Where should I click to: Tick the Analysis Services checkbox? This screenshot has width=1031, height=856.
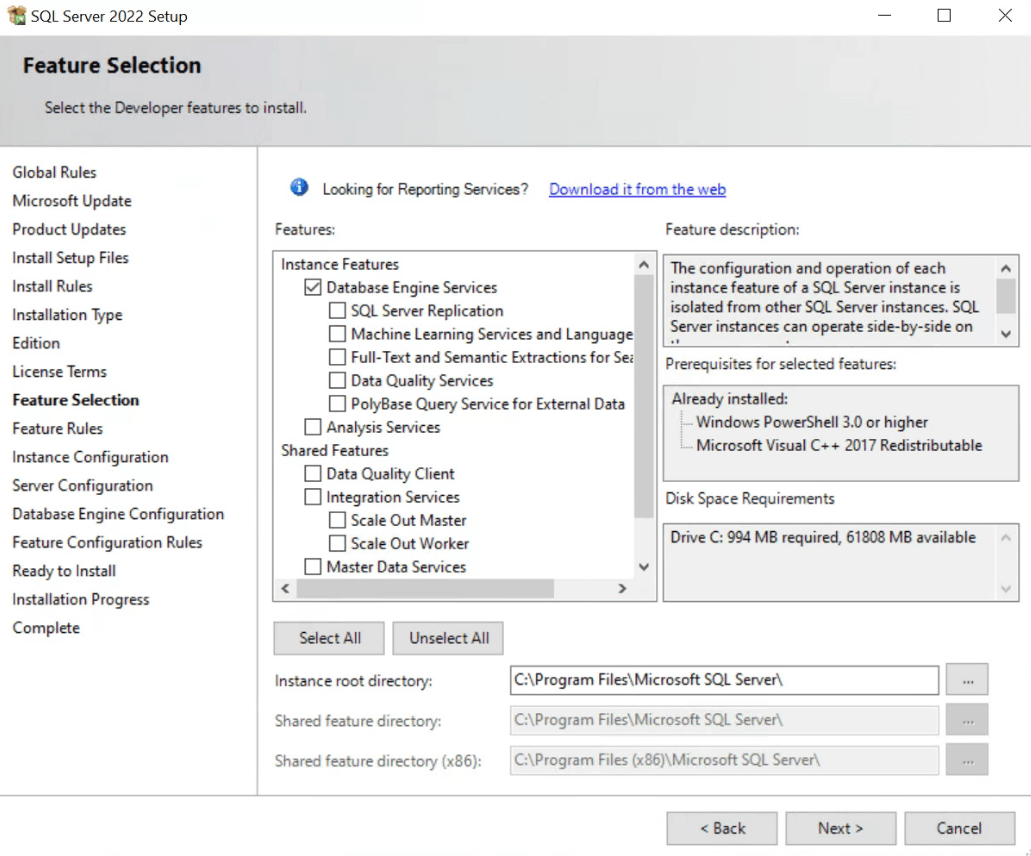click(313, 427)
